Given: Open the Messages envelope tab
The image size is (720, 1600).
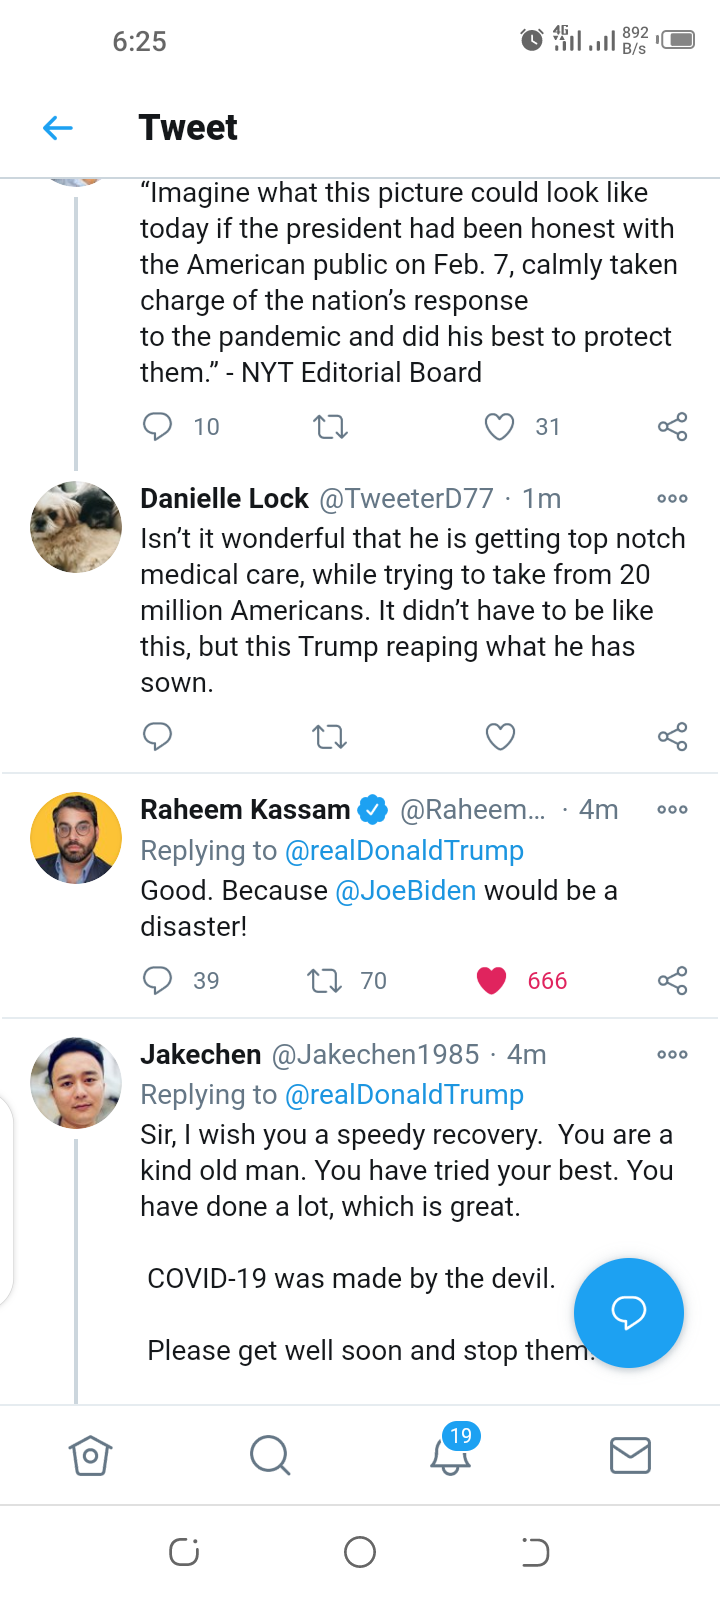Looking at the screenshot, I should 630,1455.
